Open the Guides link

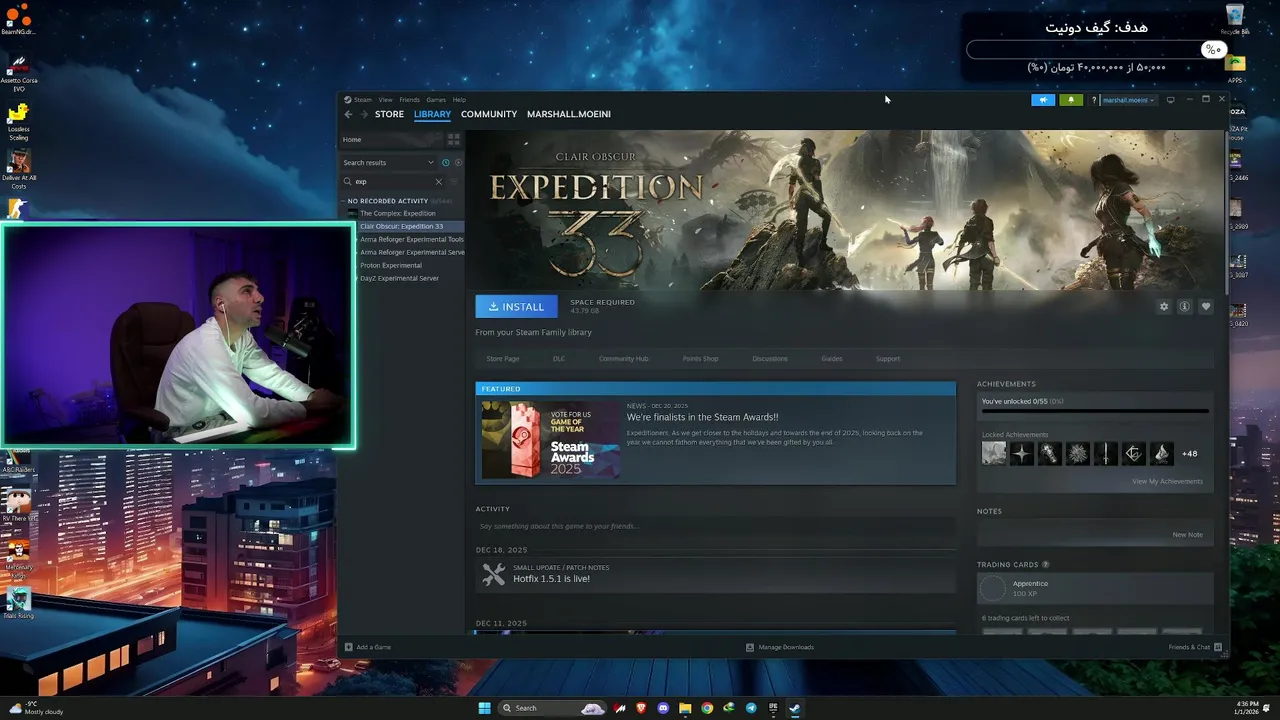(832, 359)
